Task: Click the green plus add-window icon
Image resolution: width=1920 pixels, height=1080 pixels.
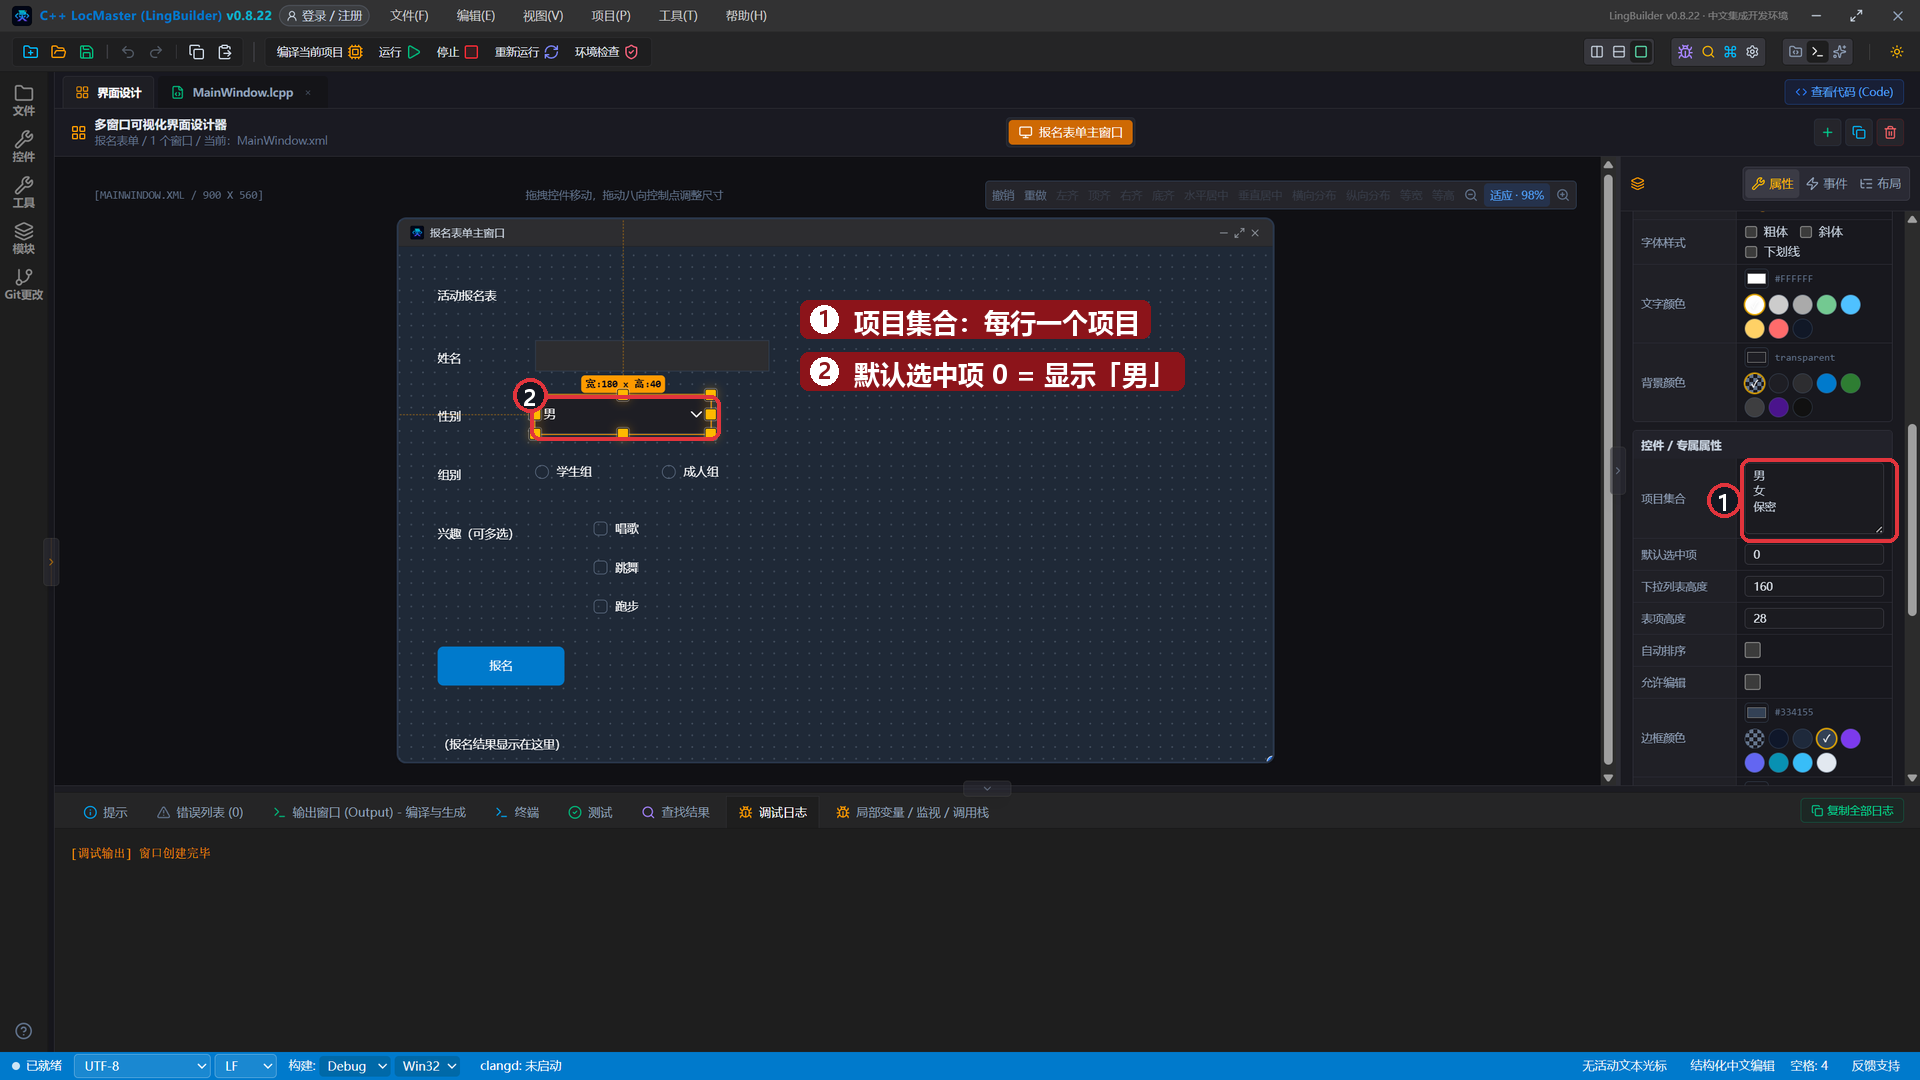Action: click(1827, 132)
